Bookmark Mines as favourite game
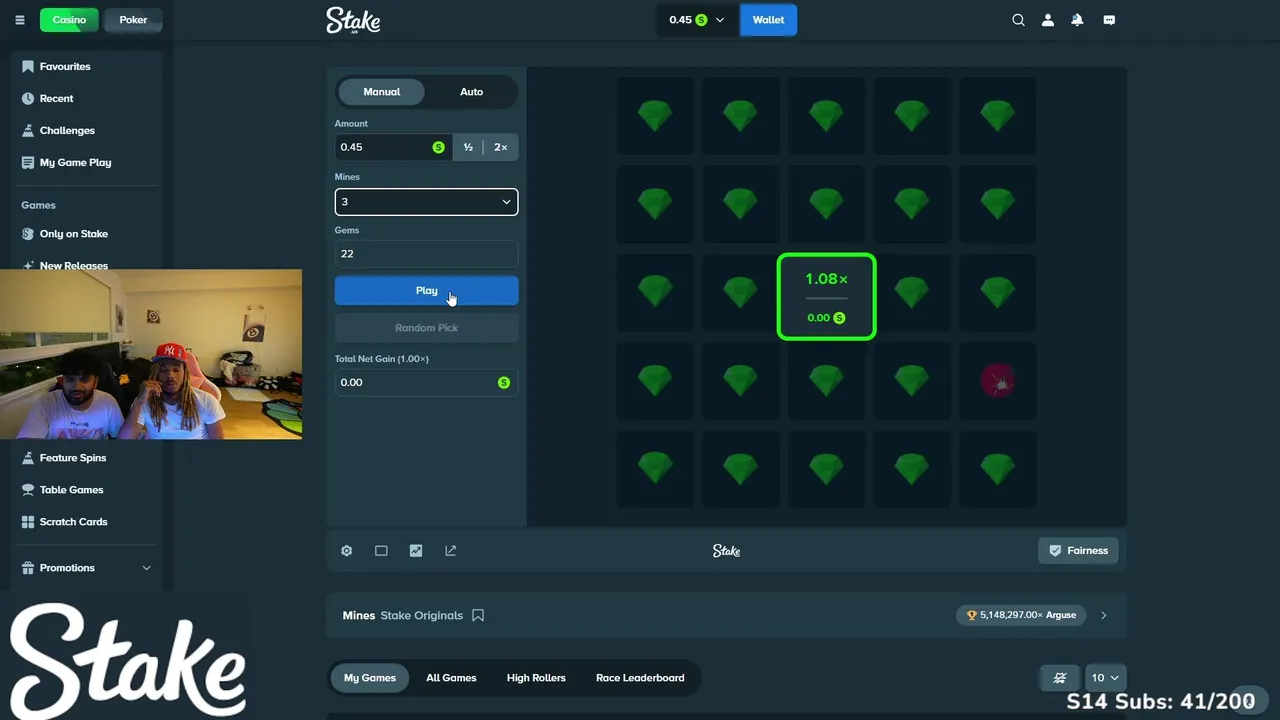 [478, 615]
